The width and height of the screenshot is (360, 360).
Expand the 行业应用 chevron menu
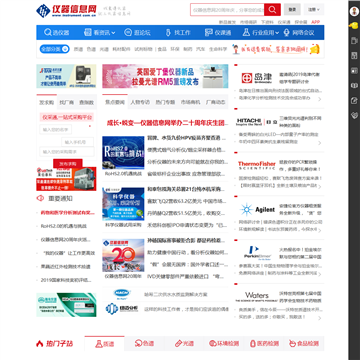(277, 33)
